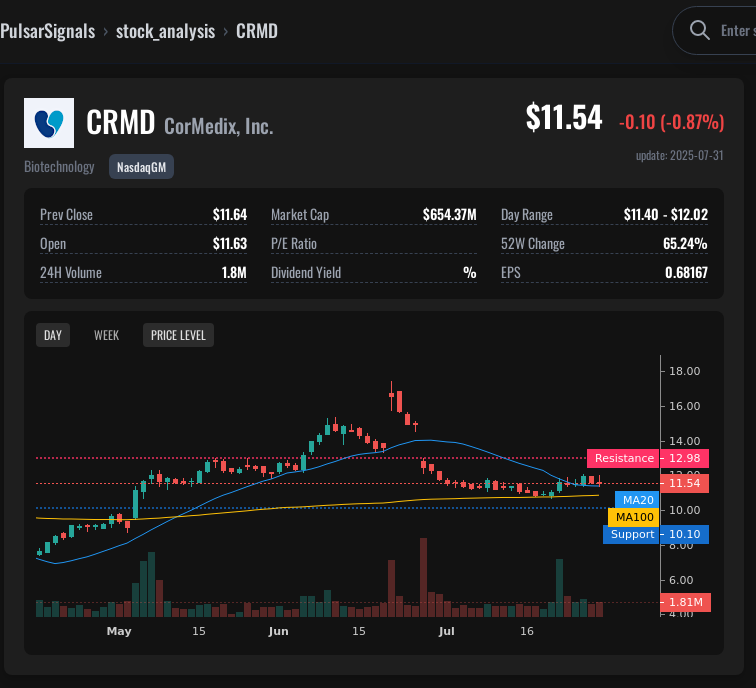Viewport: 756px width, 688px height.
Task: Click the Open value $11.63
Action: point(230,243)
